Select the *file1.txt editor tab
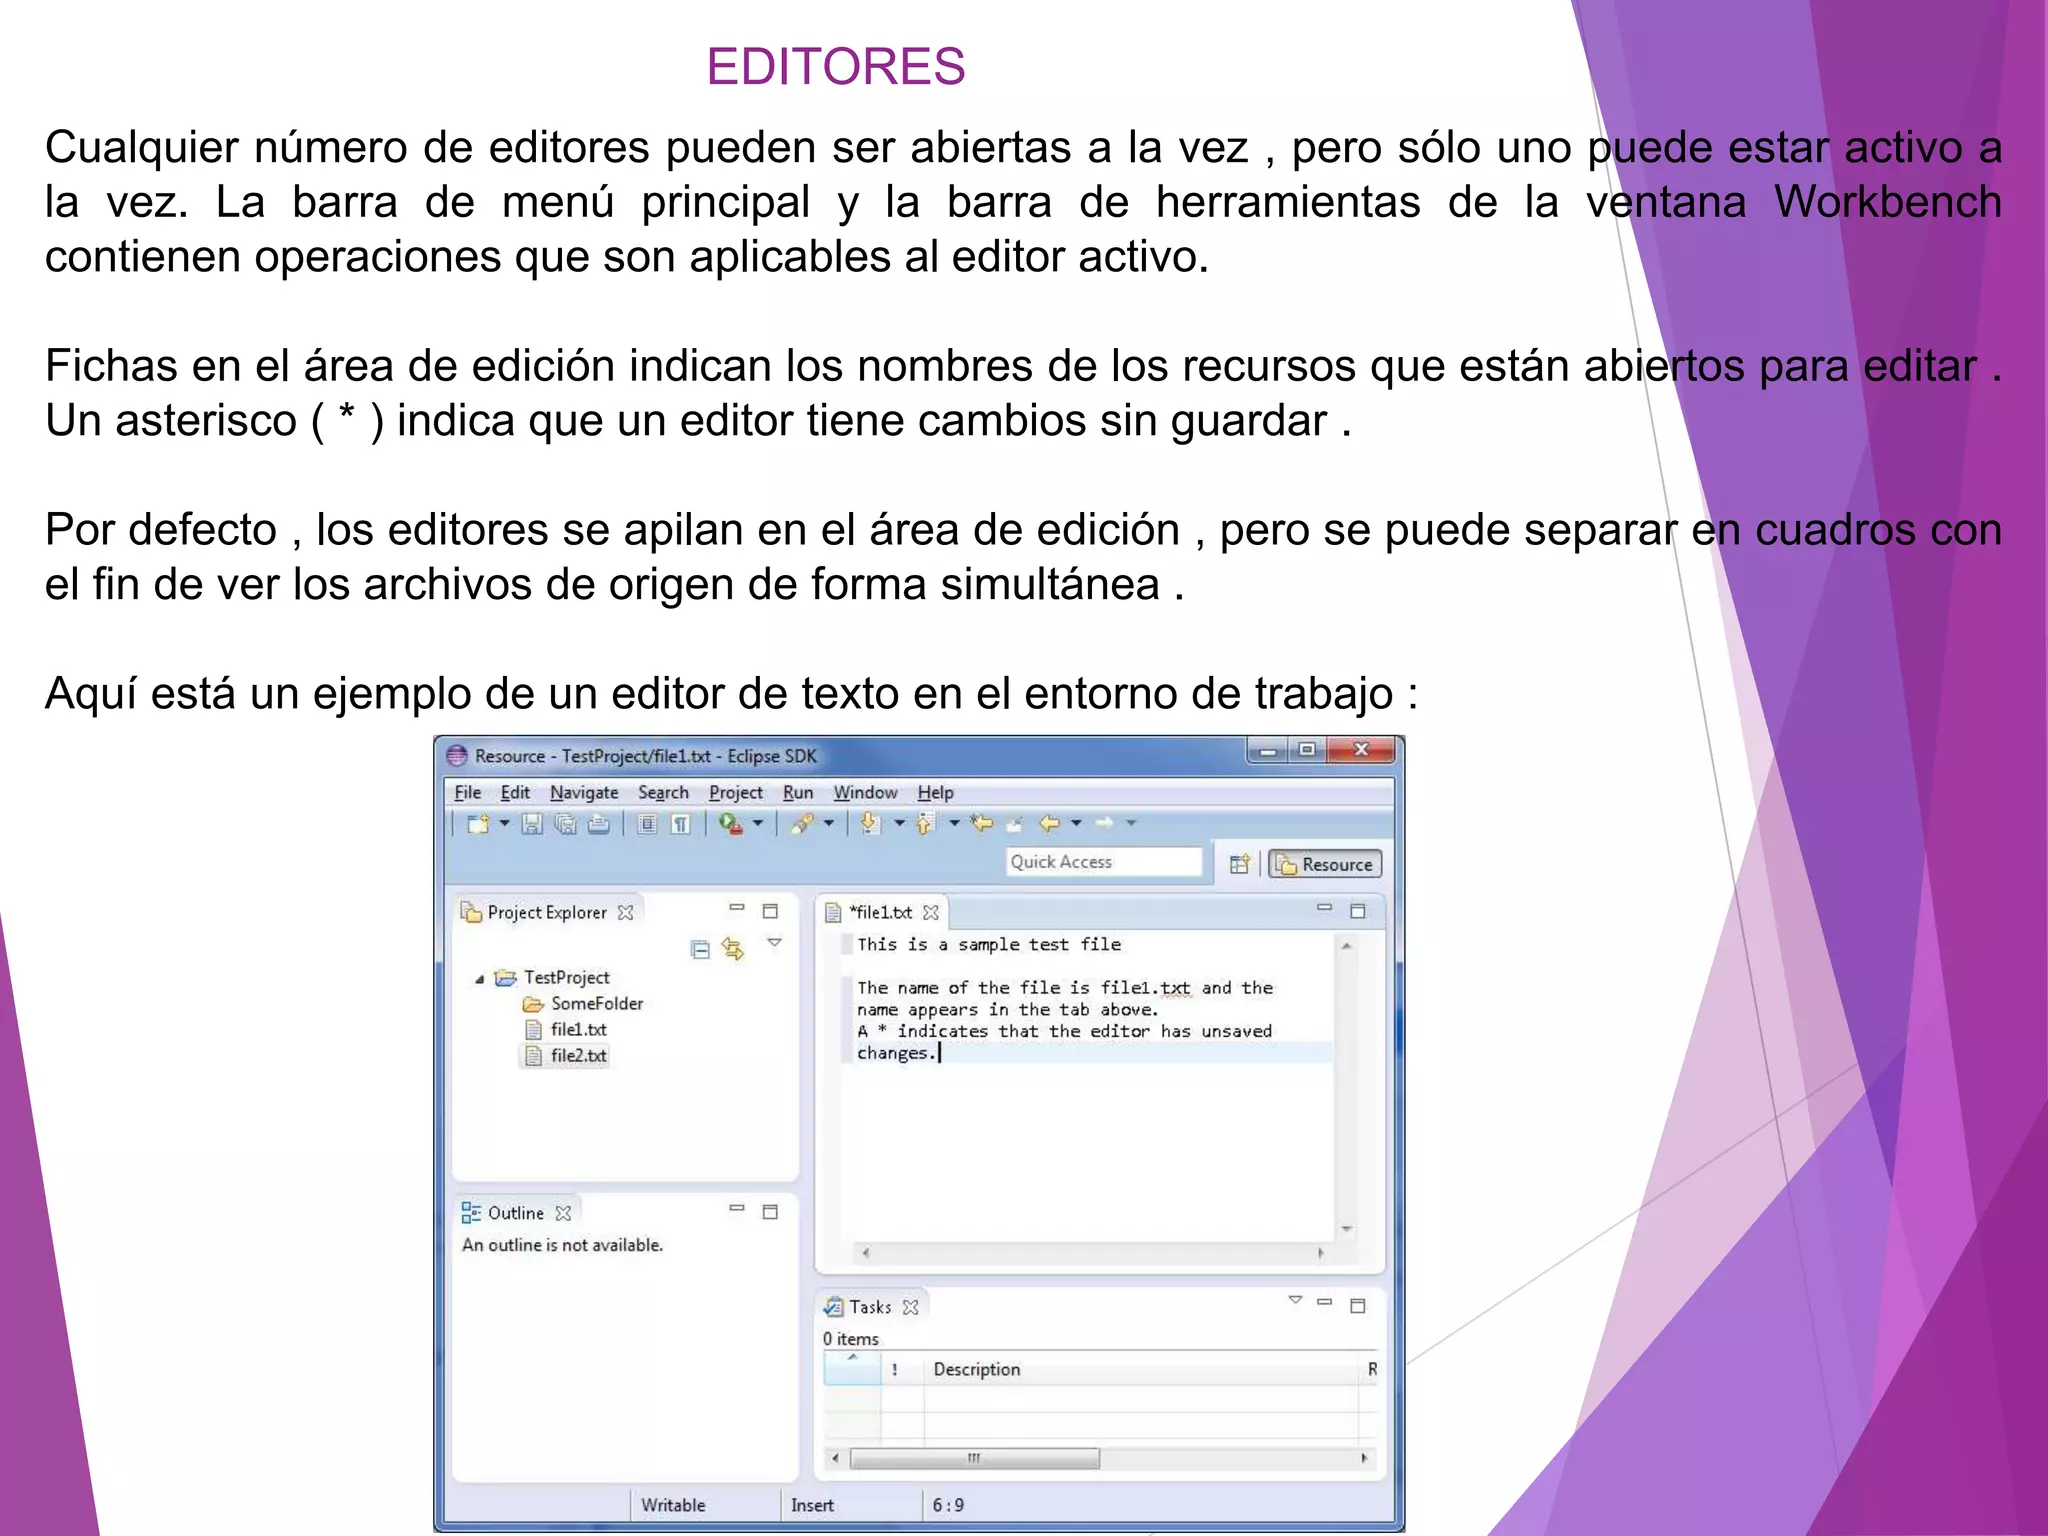 click(880, 912)
